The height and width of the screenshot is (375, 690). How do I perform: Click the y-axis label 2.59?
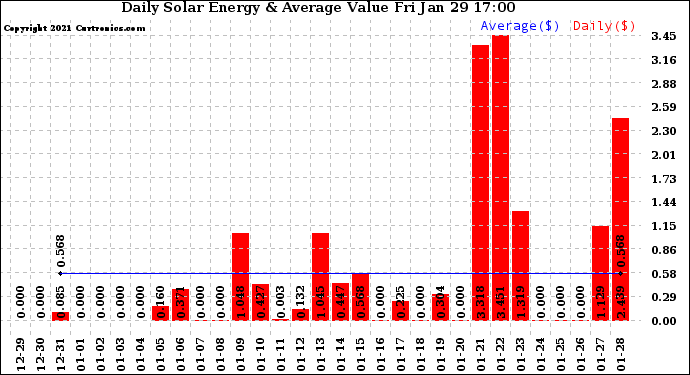coord(664,107)
